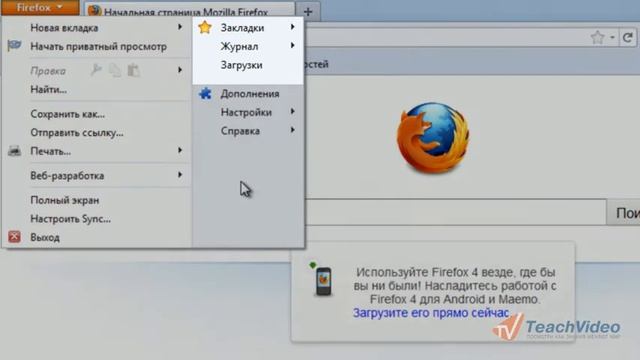The width and height of the screenshot is (640, 360).
Task: Expand Печать submenu arrow
Action: click(180, 150)
